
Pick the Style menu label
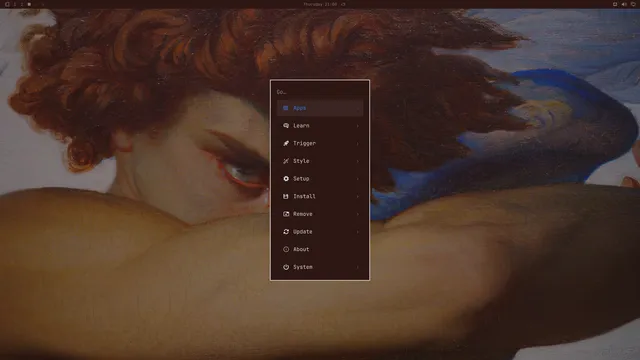point(301,161)
